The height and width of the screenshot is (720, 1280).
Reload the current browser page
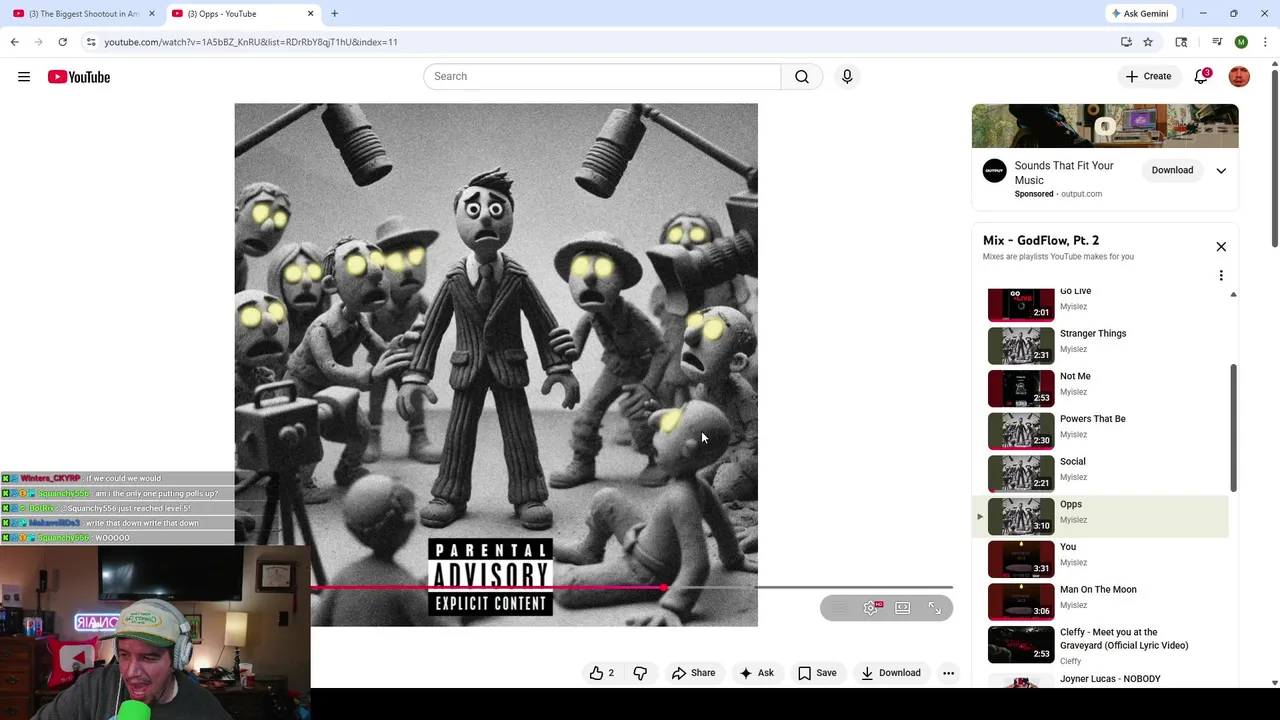tap(62, 42)
